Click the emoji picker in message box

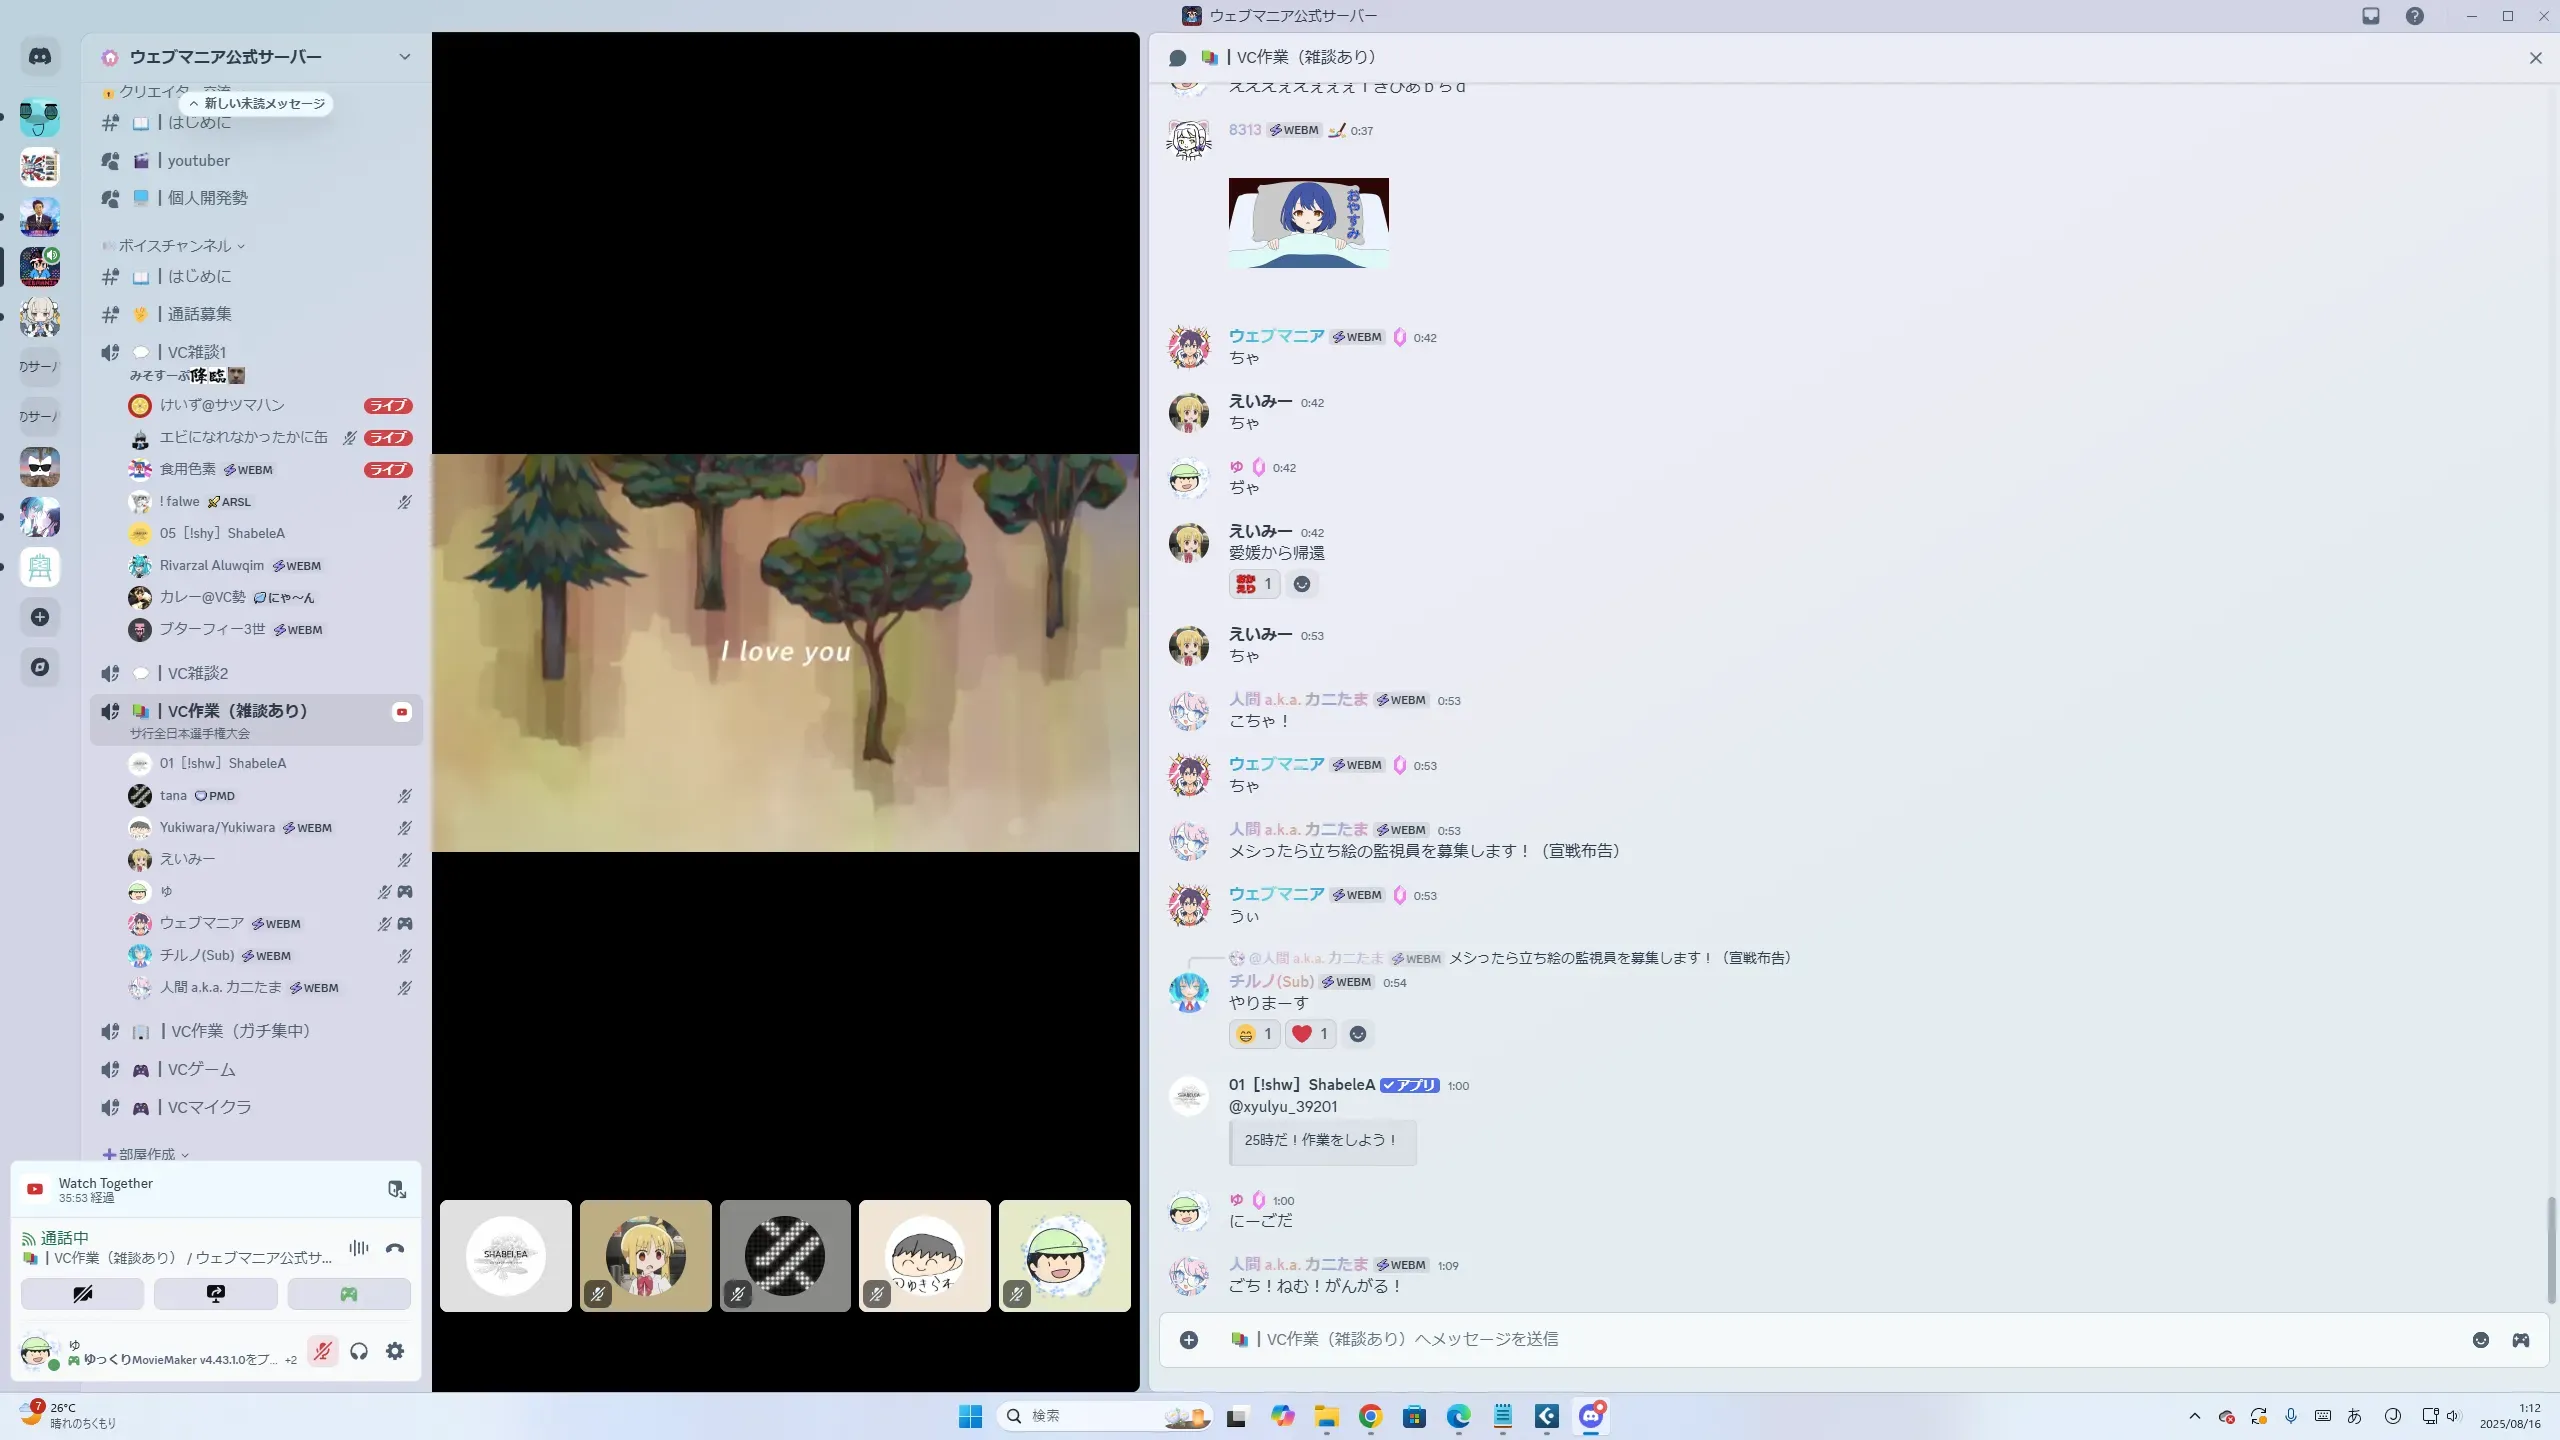coord(2480,1340)
